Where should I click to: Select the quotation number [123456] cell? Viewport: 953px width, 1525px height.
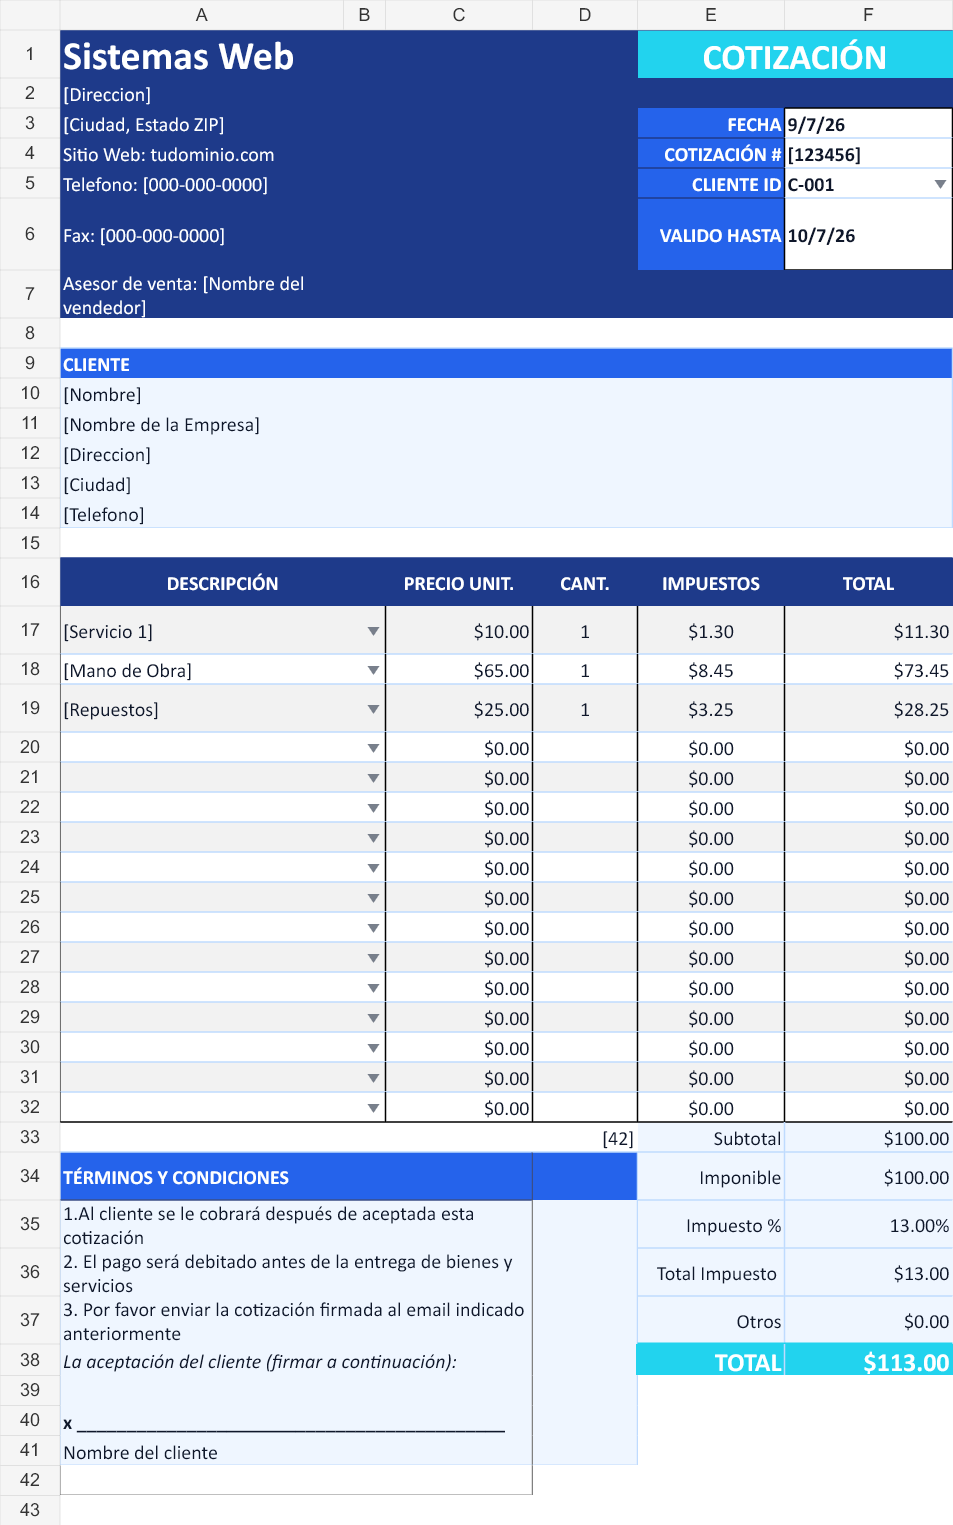tap(868, 154)
